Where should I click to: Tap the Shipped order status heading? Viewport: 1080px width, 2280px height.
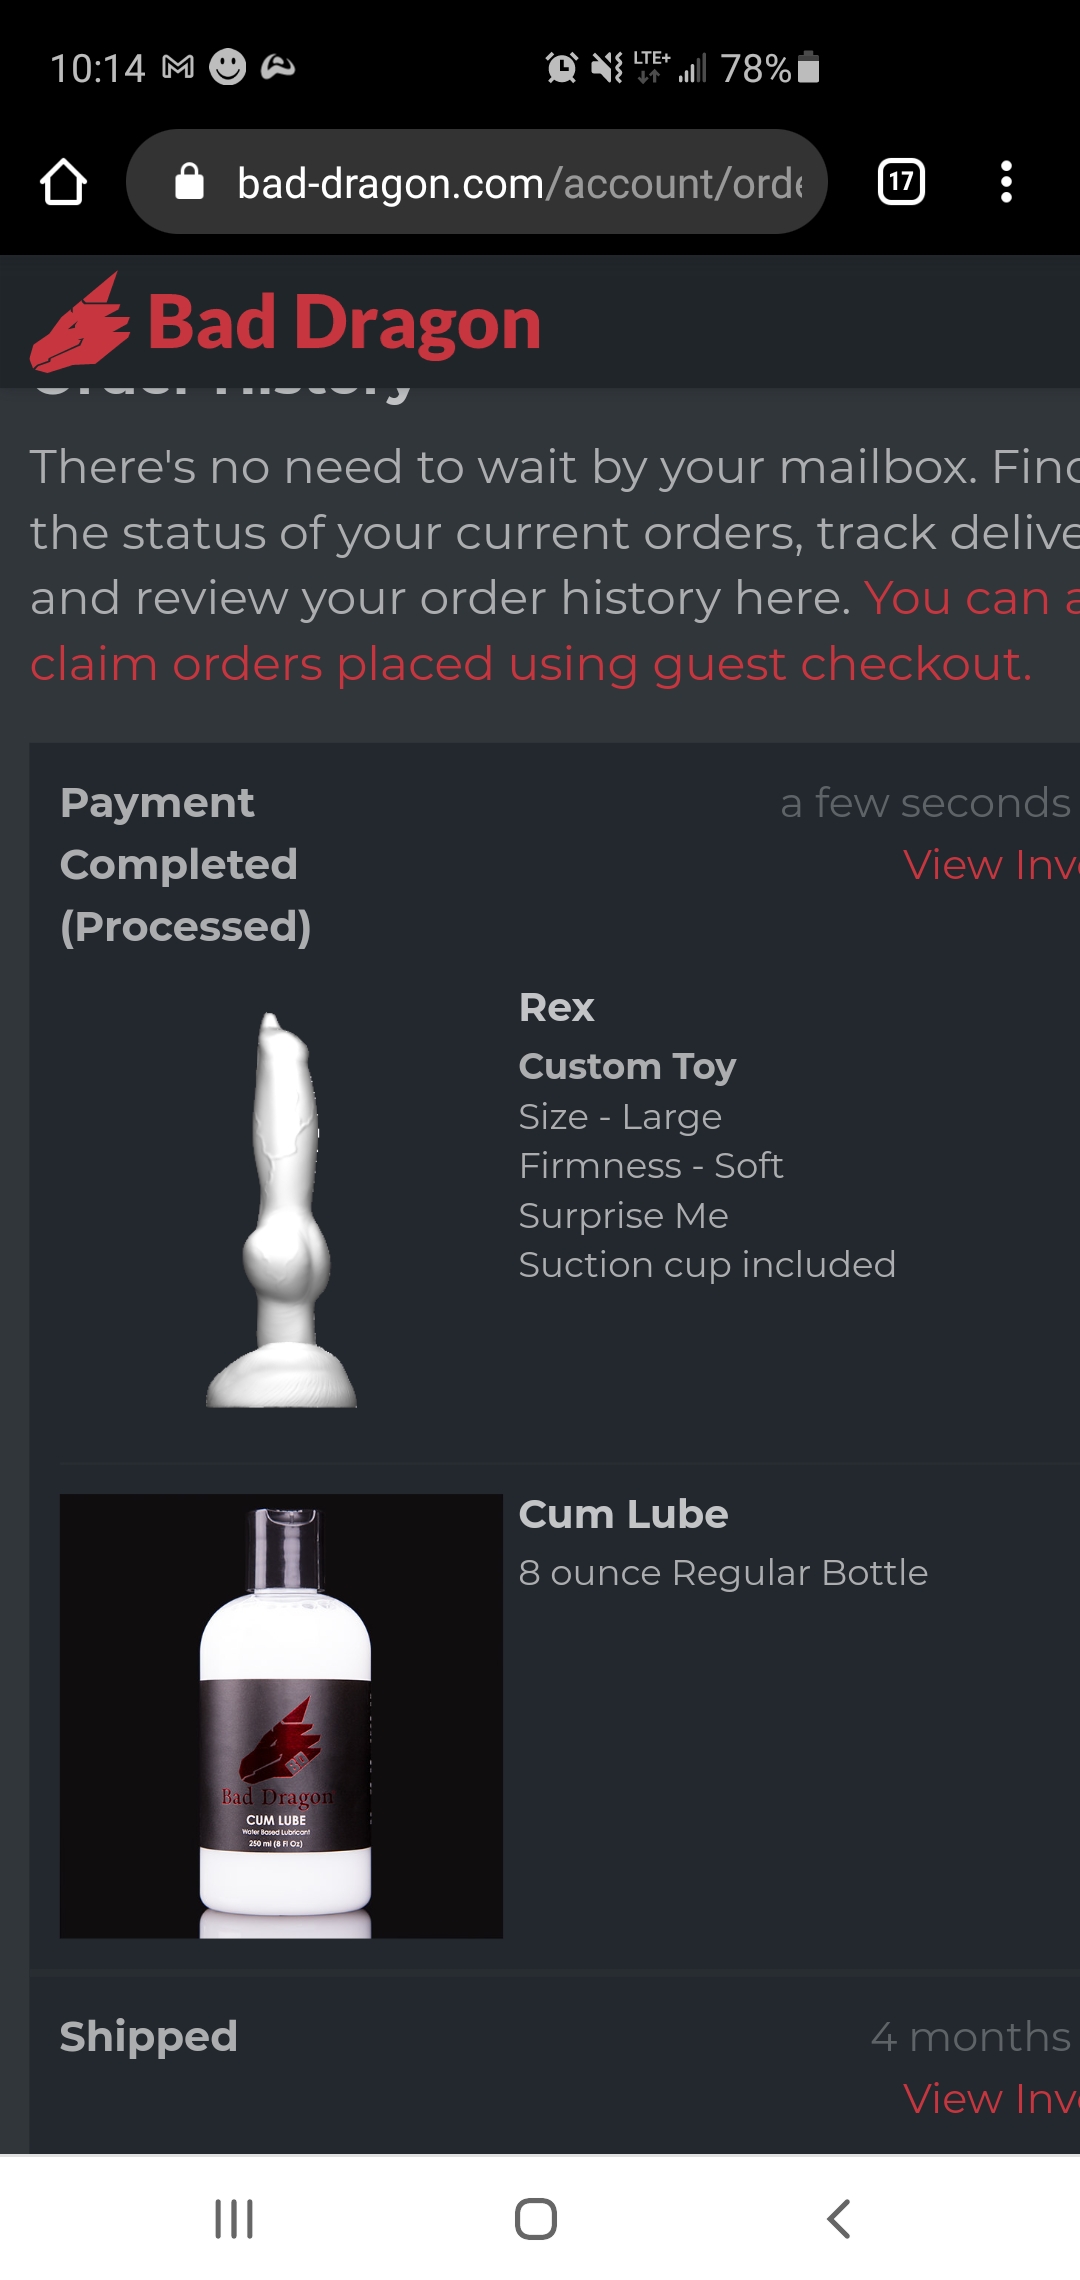148,2036
